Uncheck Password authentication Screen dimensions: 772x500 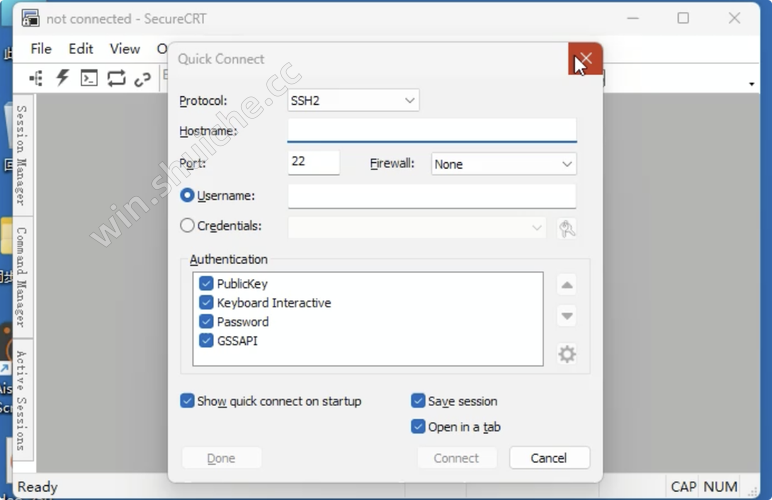[x=206, y=321]
